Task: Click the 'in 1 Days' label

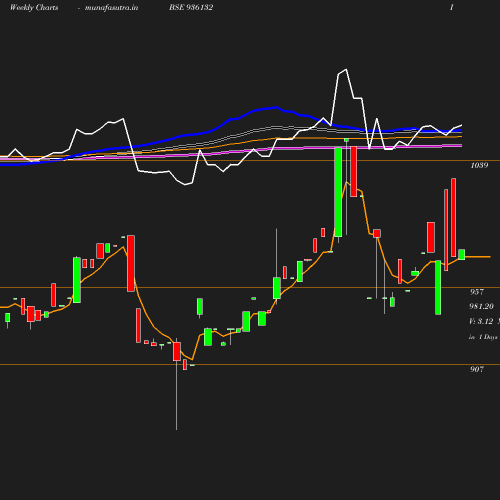Action: [x=483, y=337]
